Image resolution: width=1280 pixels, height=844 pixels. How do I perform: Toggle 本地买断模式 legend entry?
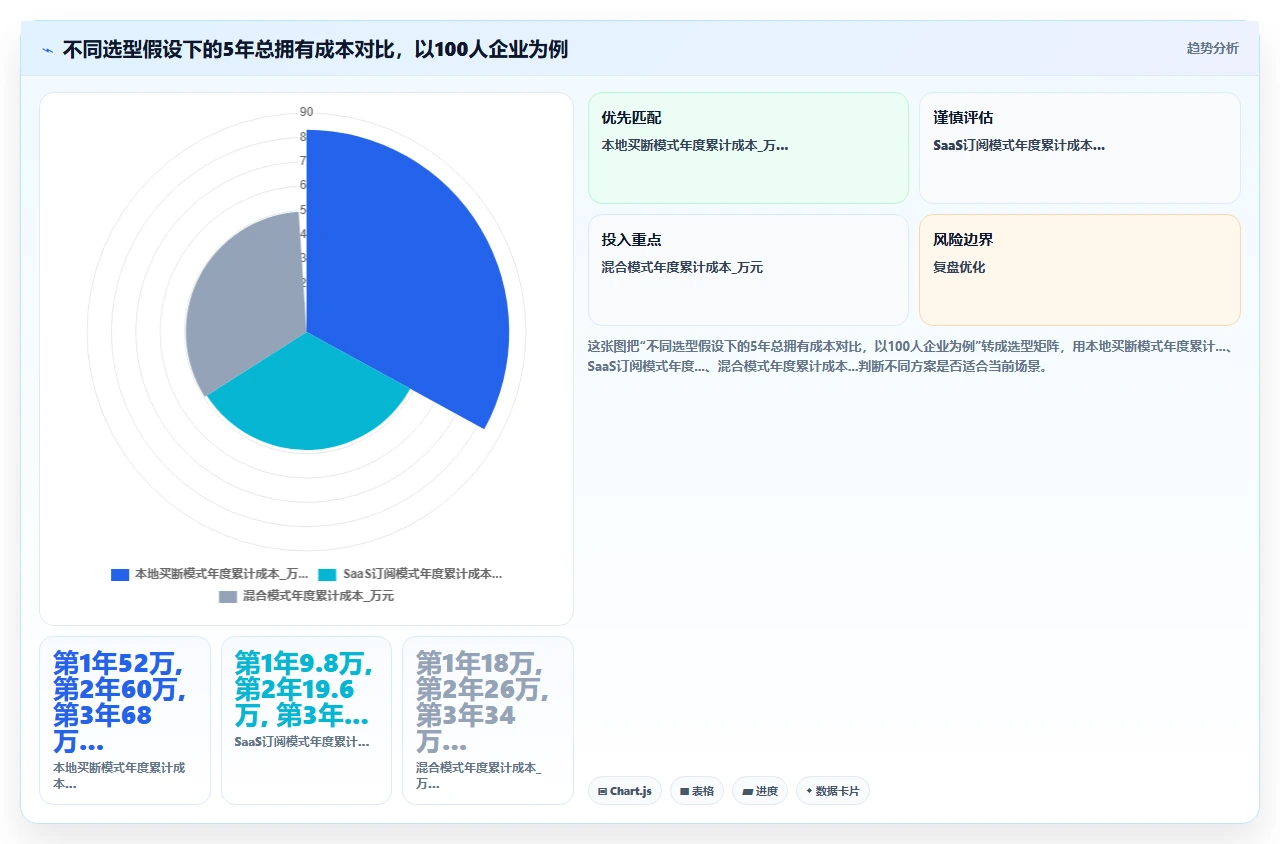209,574
